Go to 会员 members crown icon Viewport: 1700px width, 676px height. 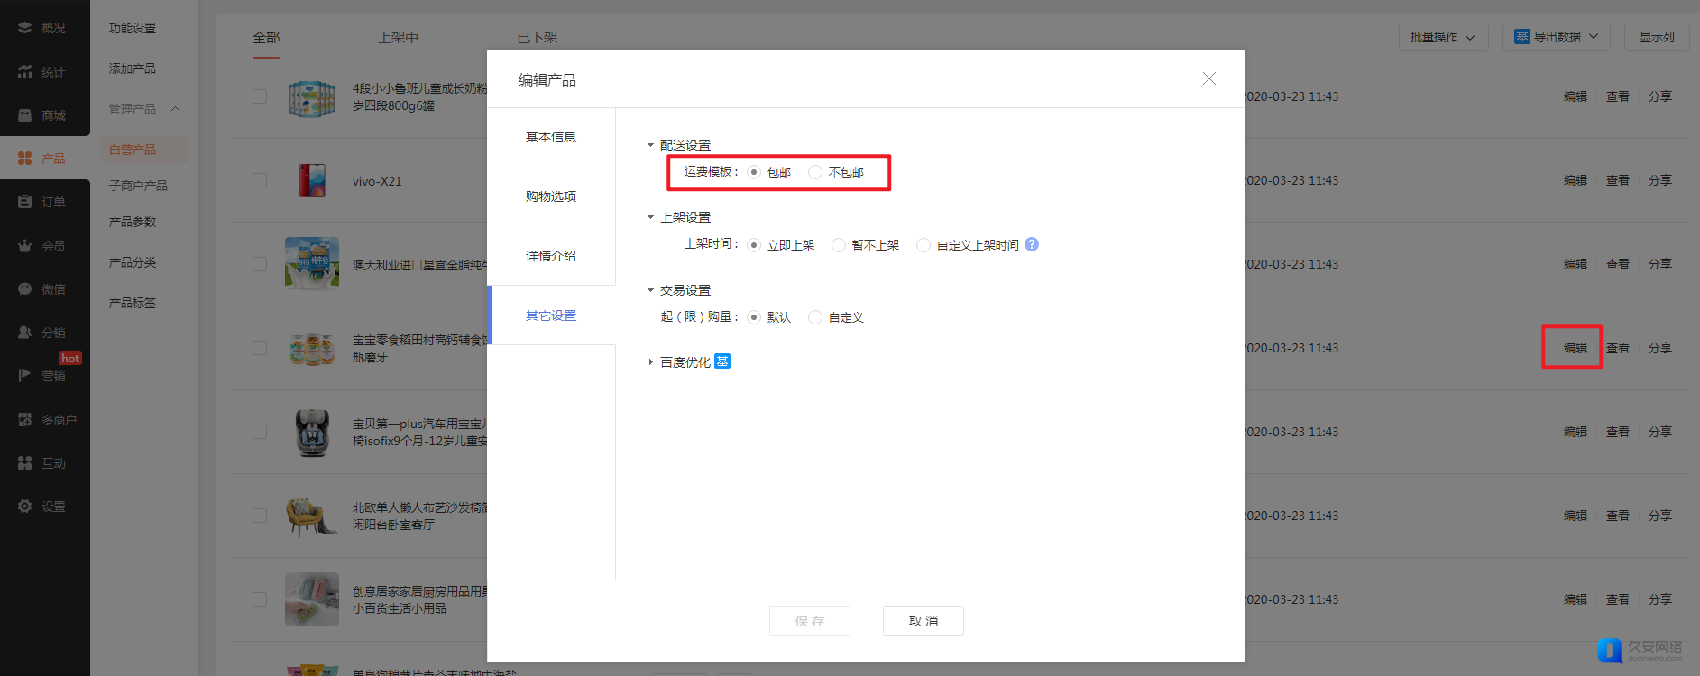(x=25, y=246)
